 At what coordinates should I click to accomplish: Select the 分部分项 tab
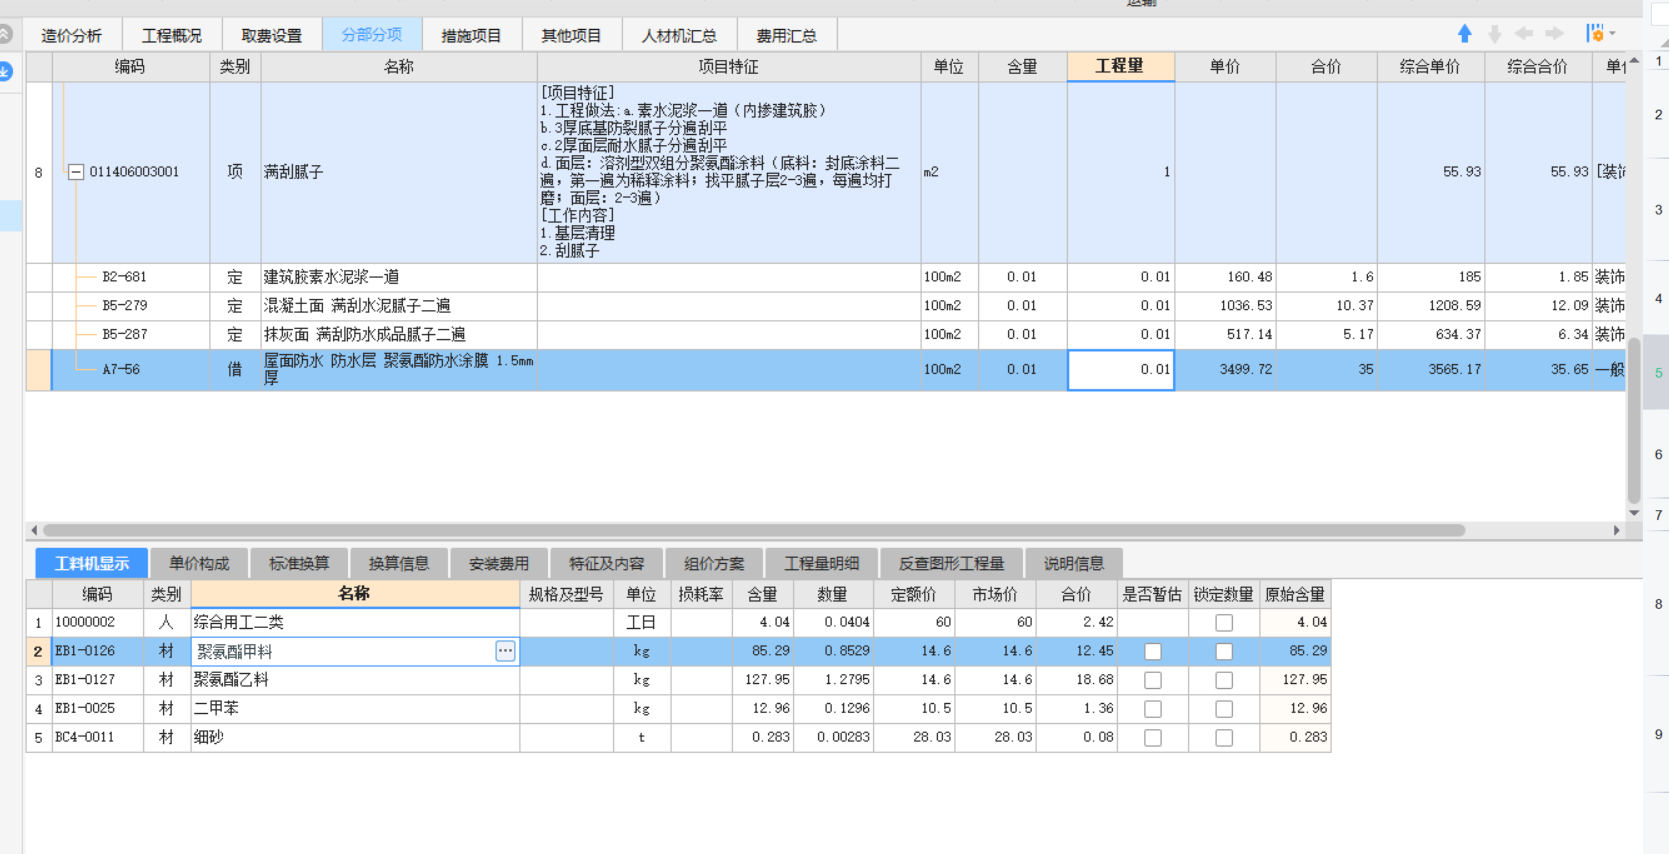[x=372, y=35]
